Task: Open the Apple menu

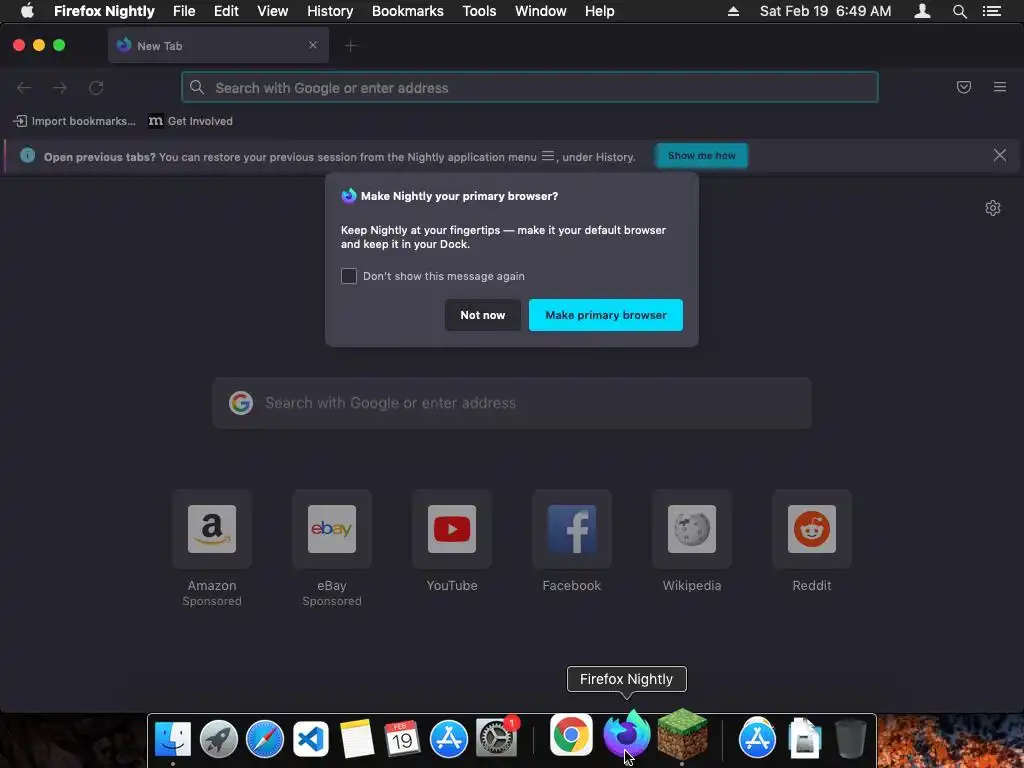Action: [27, 11]
